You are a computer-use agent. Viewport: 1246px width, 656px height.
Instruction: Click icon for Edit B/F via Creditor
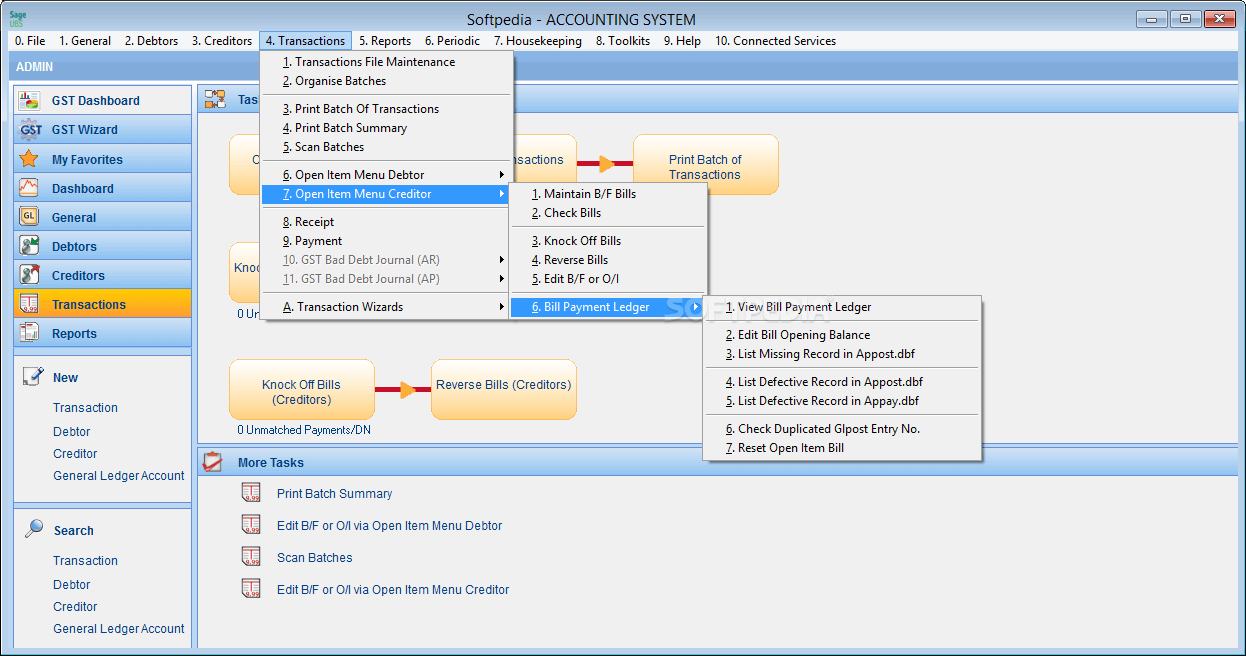251,589
